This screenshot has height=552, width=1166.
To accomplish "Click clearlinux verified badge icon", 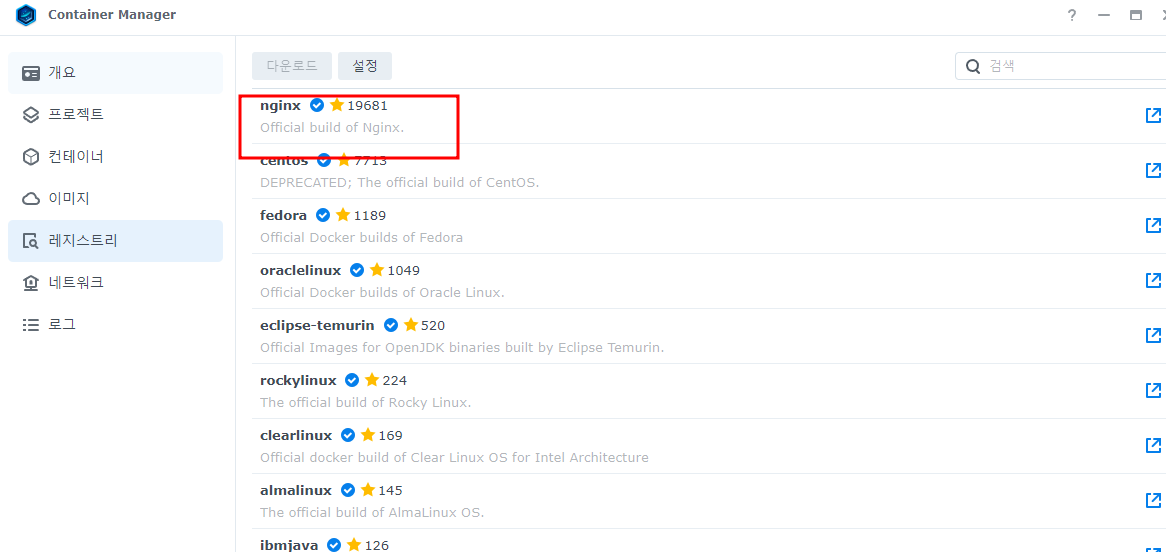I will pyautogui.click(x=347, y=435).
